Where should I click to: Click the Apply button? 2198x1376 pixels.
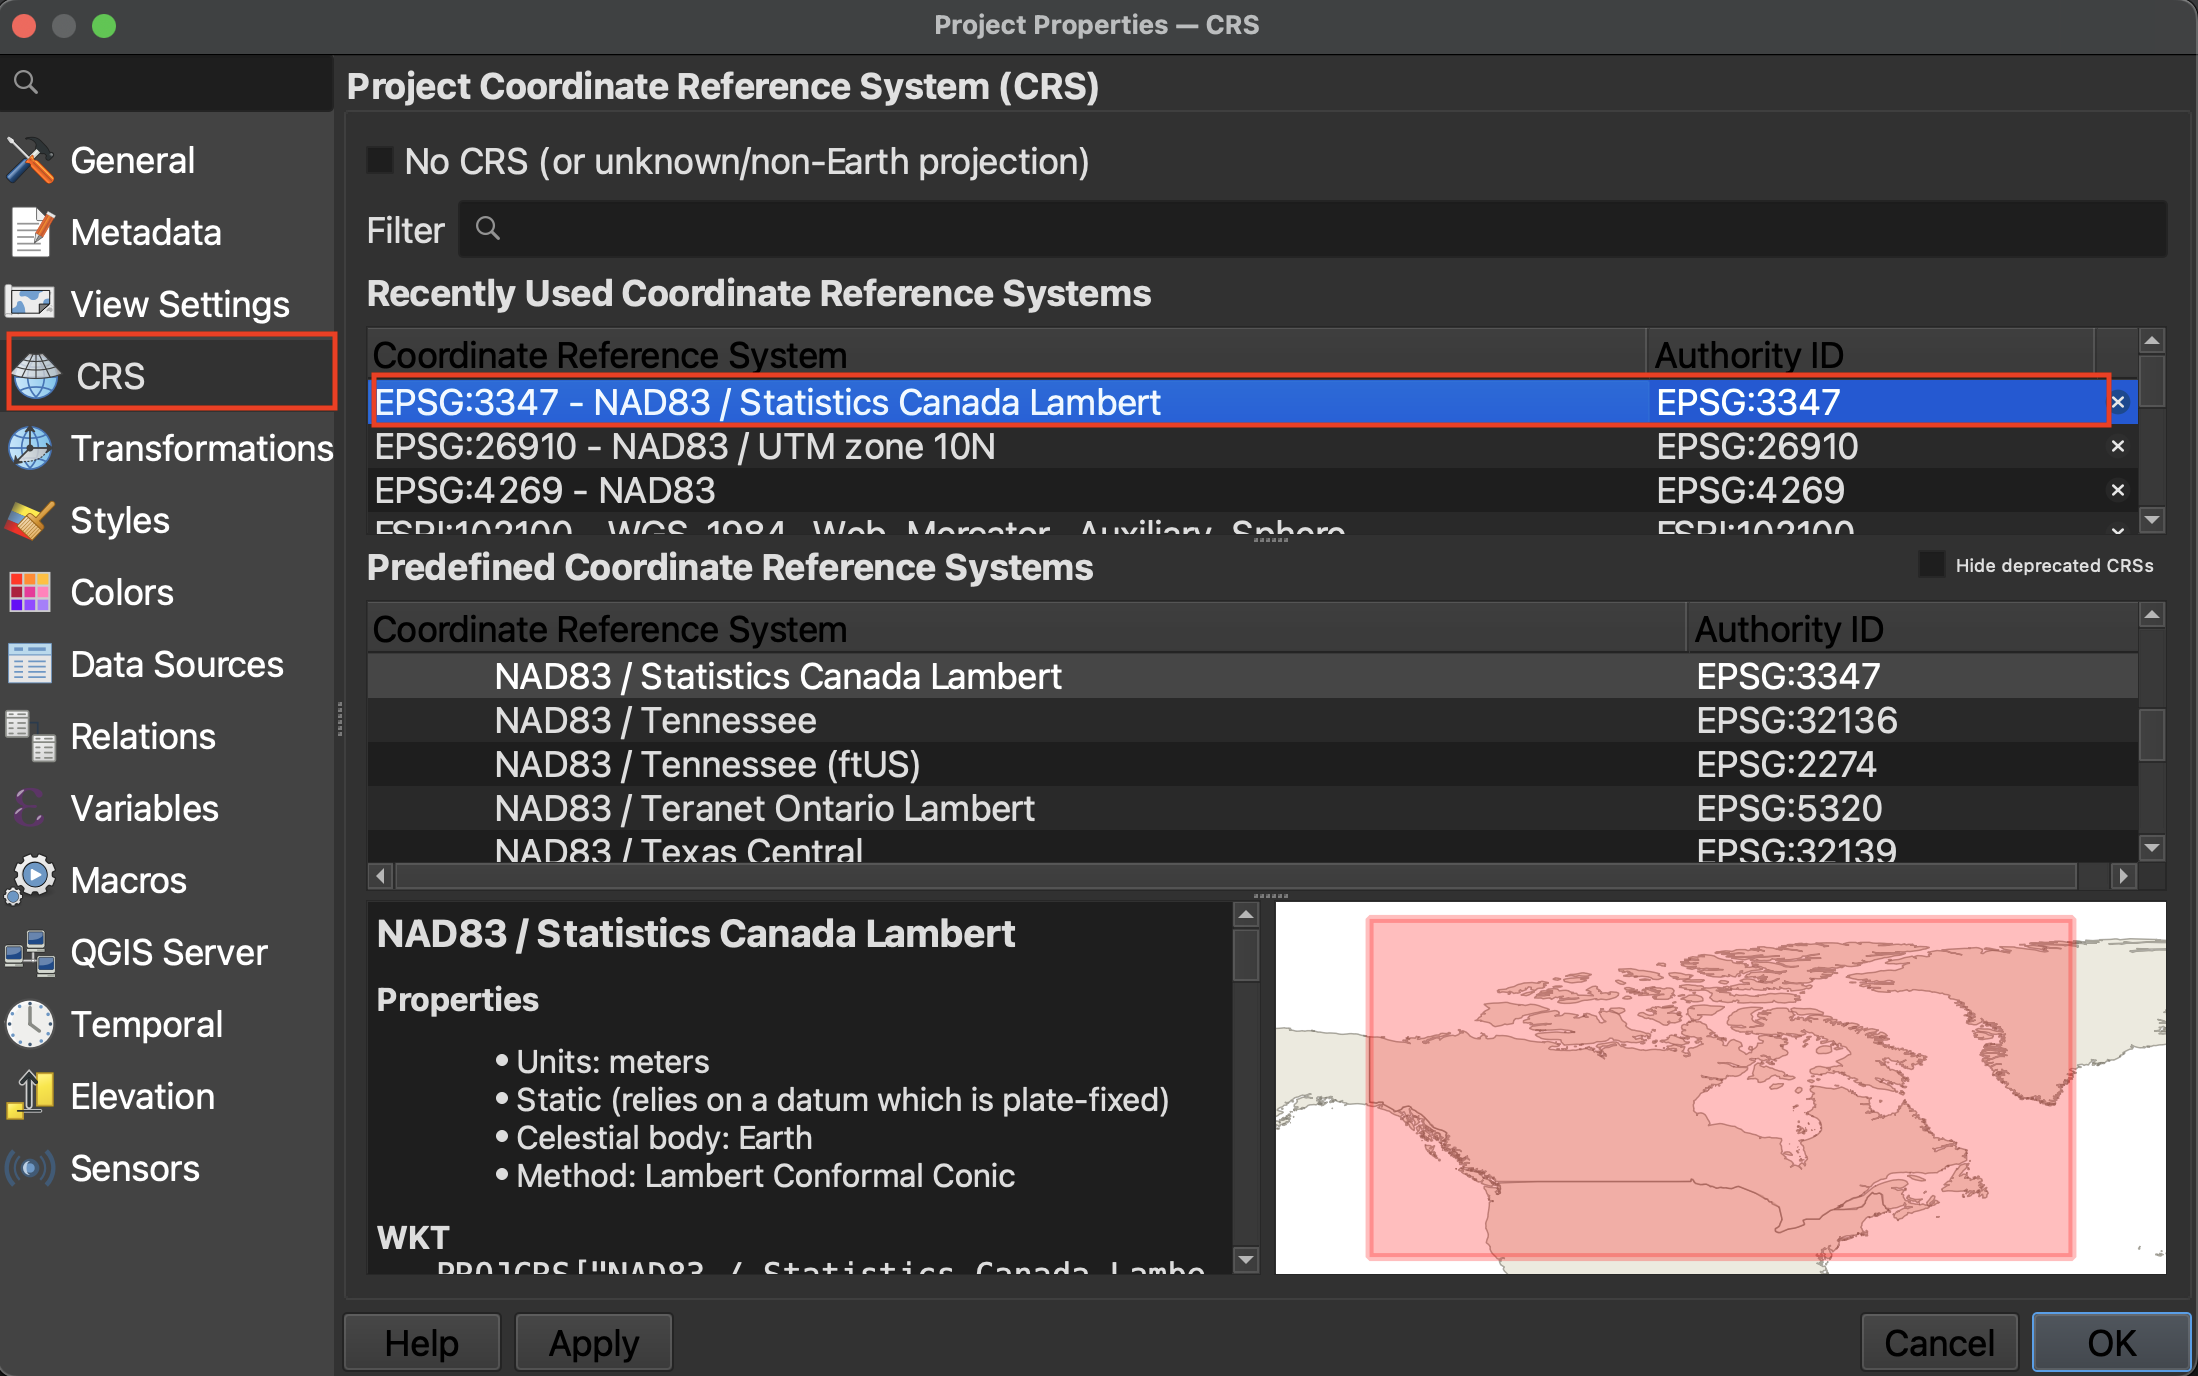tap(593, 1342)
